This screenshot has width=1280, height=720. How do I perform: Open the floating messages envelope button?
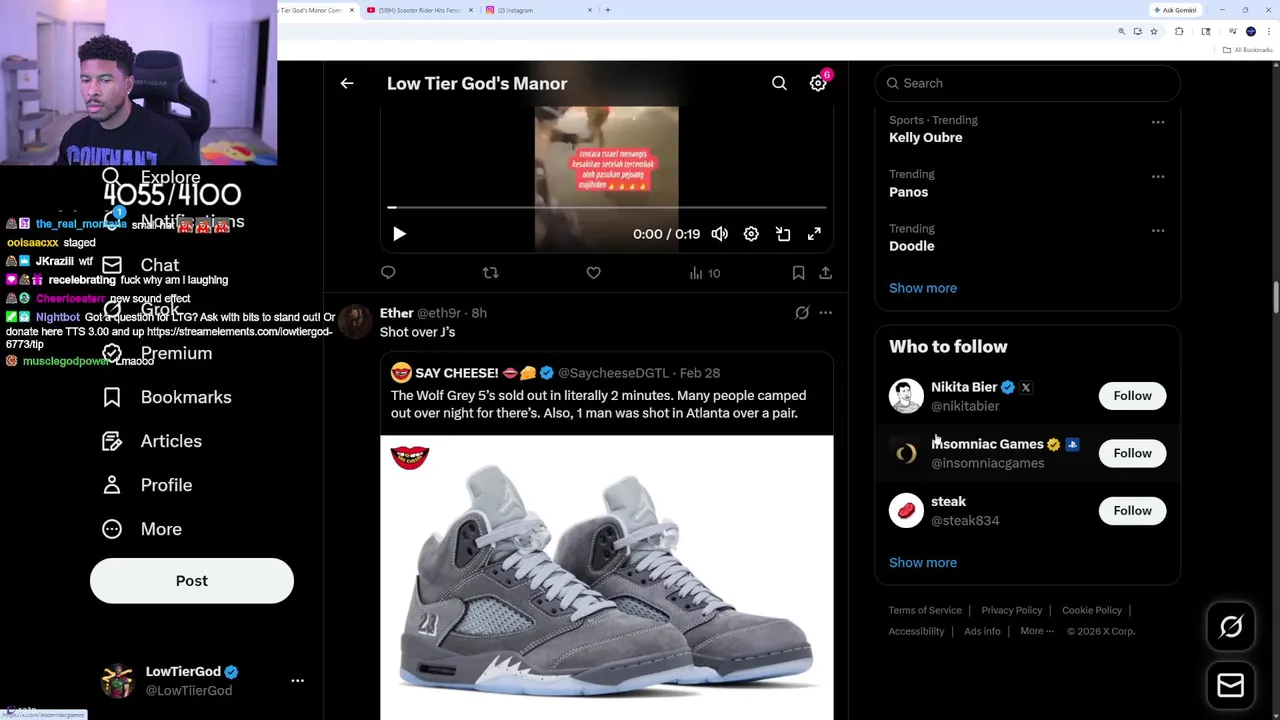point(1231,685)
